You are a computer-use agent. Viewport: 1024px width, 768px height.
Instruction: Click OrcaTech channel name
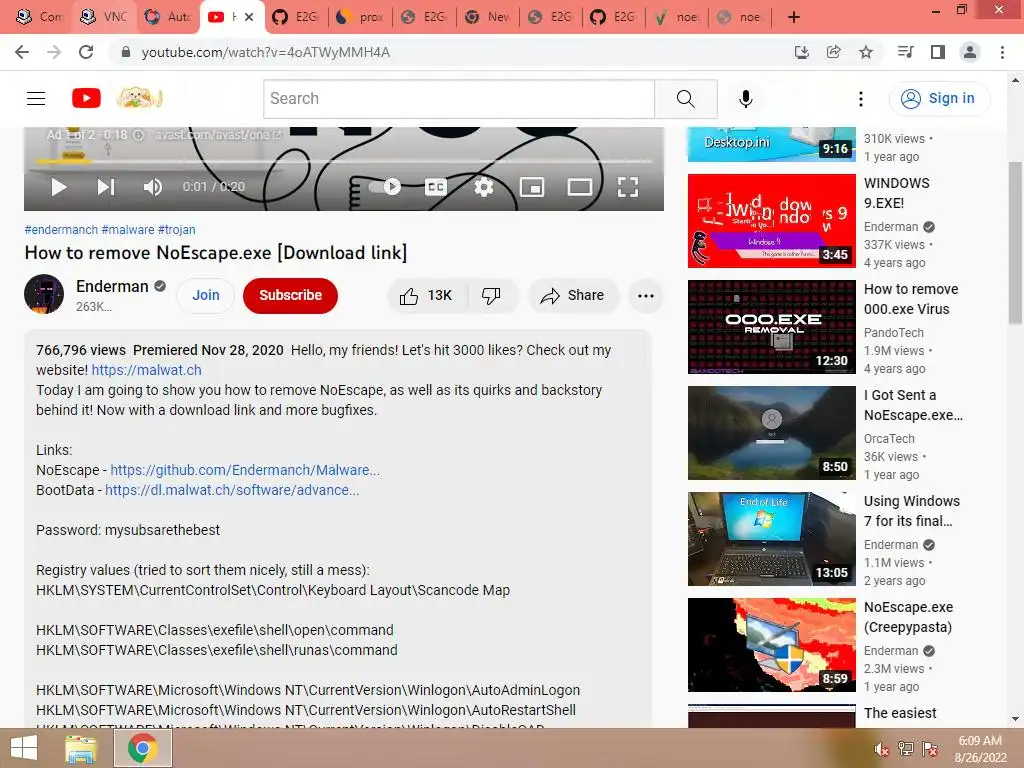889,439
